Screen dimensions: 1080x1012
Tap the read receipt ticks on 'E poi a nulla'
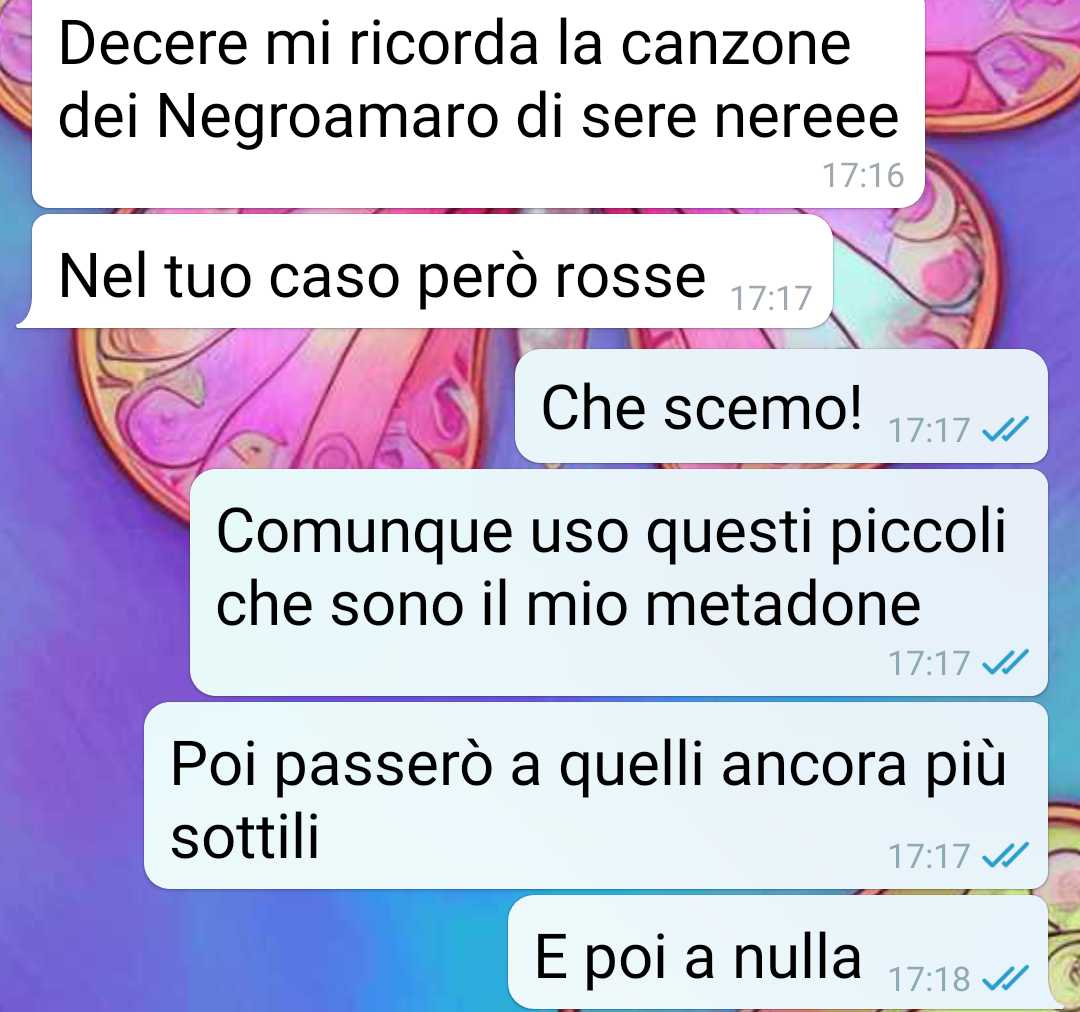click(1005, 978)
